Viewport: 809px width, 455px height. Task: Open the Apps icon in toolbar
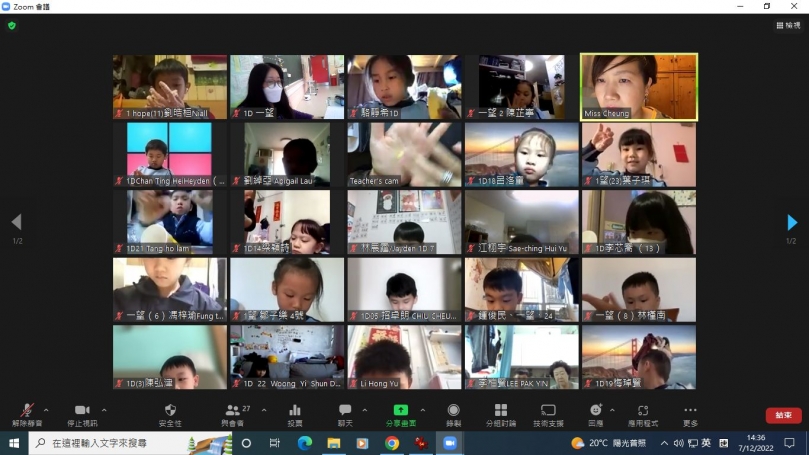click(642, 411)
